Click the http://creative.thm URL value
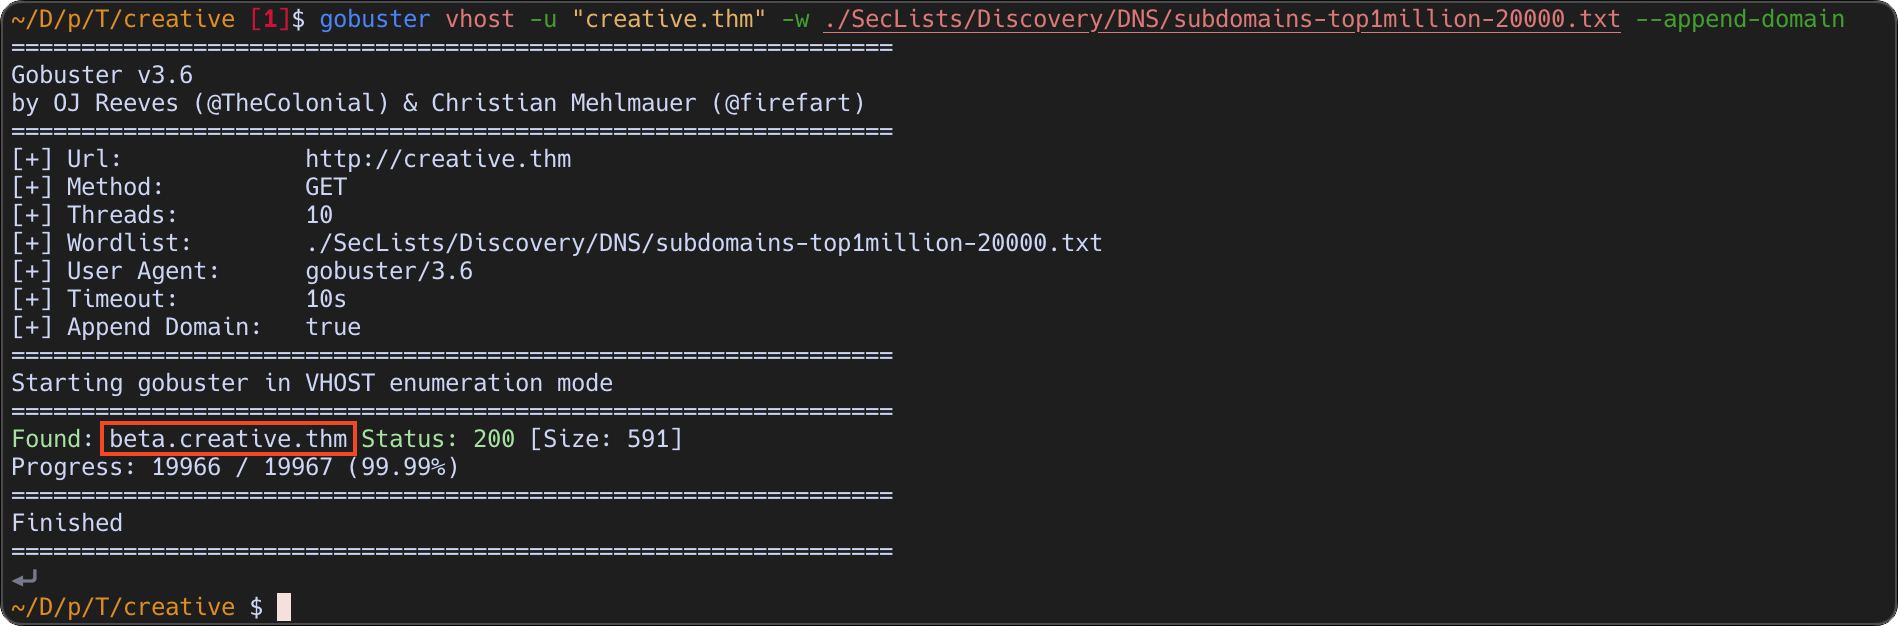Viewport: 1898px width, 626px height. point(438,159)
